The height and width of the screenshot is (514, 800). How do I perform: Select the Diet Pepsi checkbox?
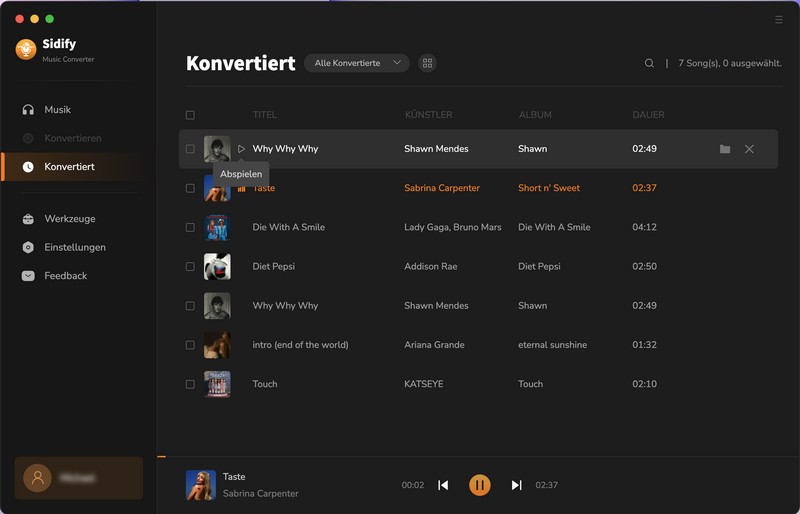click(x=190, y=266)
